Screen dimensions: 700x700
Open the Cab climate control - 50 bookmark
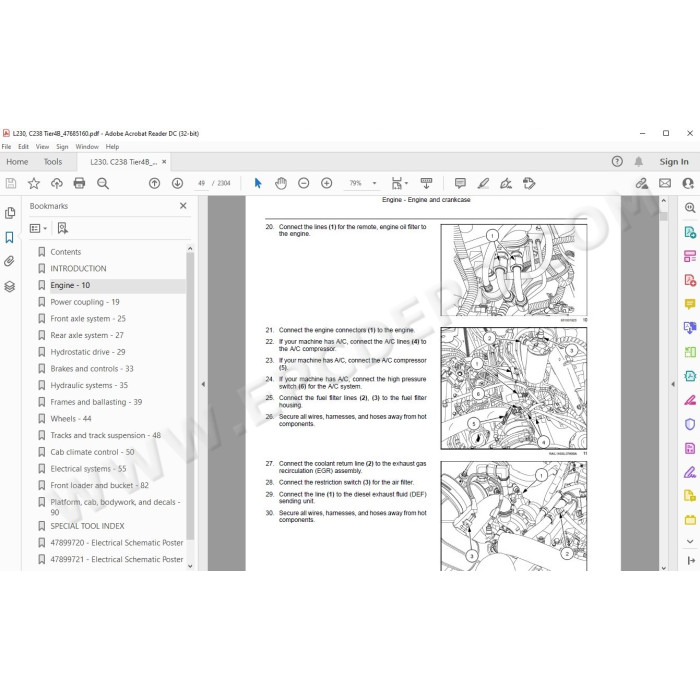pos(92,452)
